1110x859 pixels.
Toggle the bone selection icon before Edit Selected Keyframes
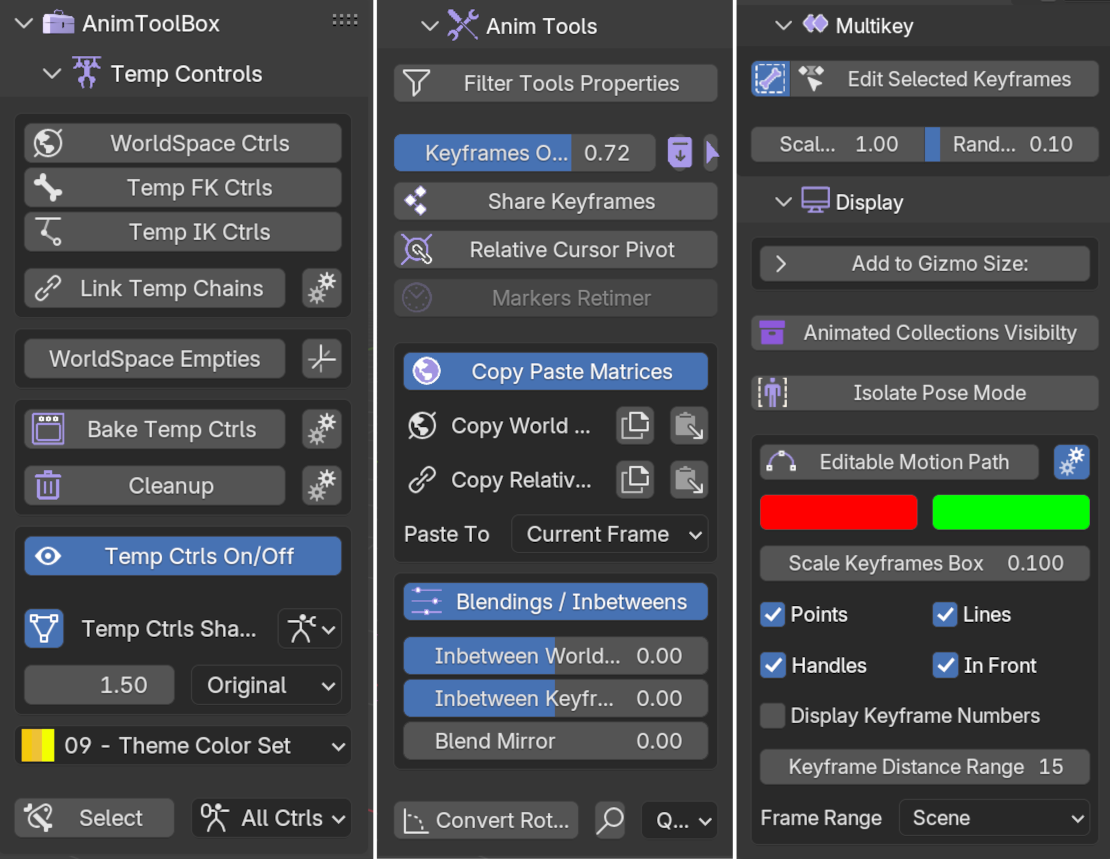pos(771,78)
